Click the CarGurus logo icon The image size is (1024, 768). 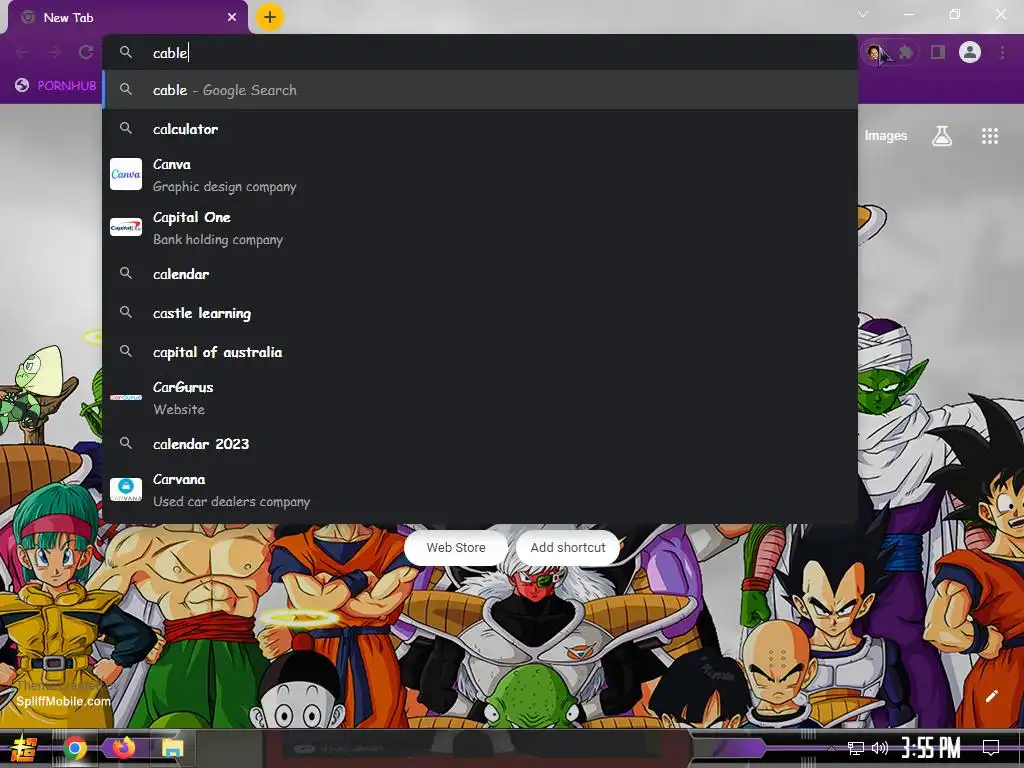pyautogui.click(x=126, y=397)
